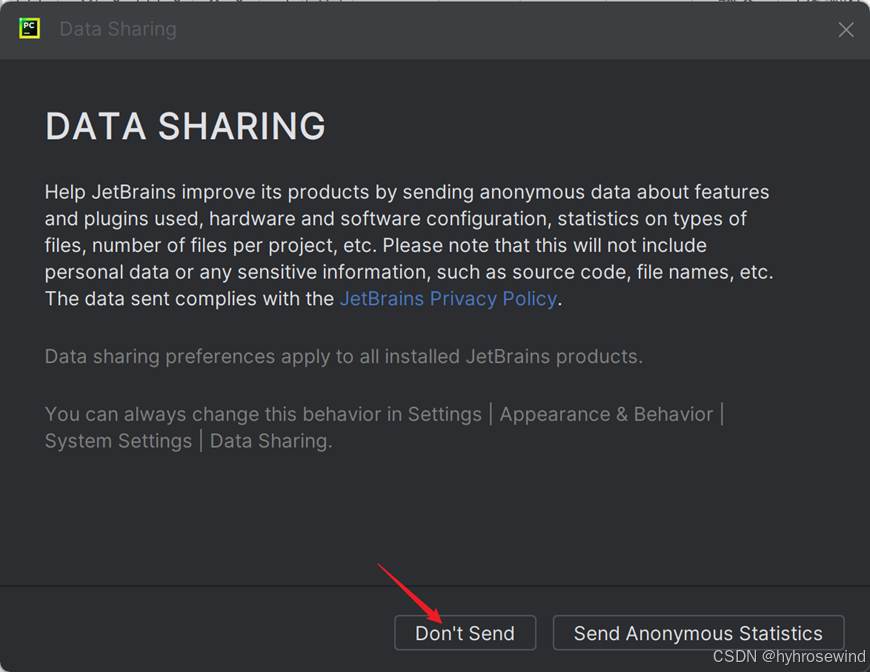This screenshot has width=870, height=672.
Task: Close the Data Sharing dialog
Action: point(846,29)
